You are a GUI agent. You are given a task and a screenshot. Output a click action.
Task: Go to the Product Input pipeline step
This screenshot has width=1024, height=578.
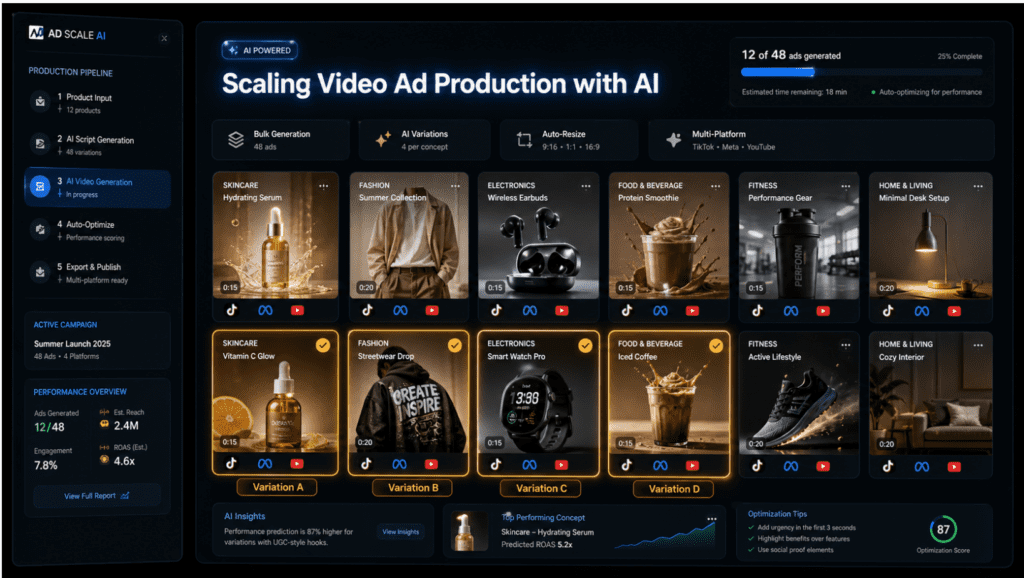pyautogui.click(x=97, y=103)
